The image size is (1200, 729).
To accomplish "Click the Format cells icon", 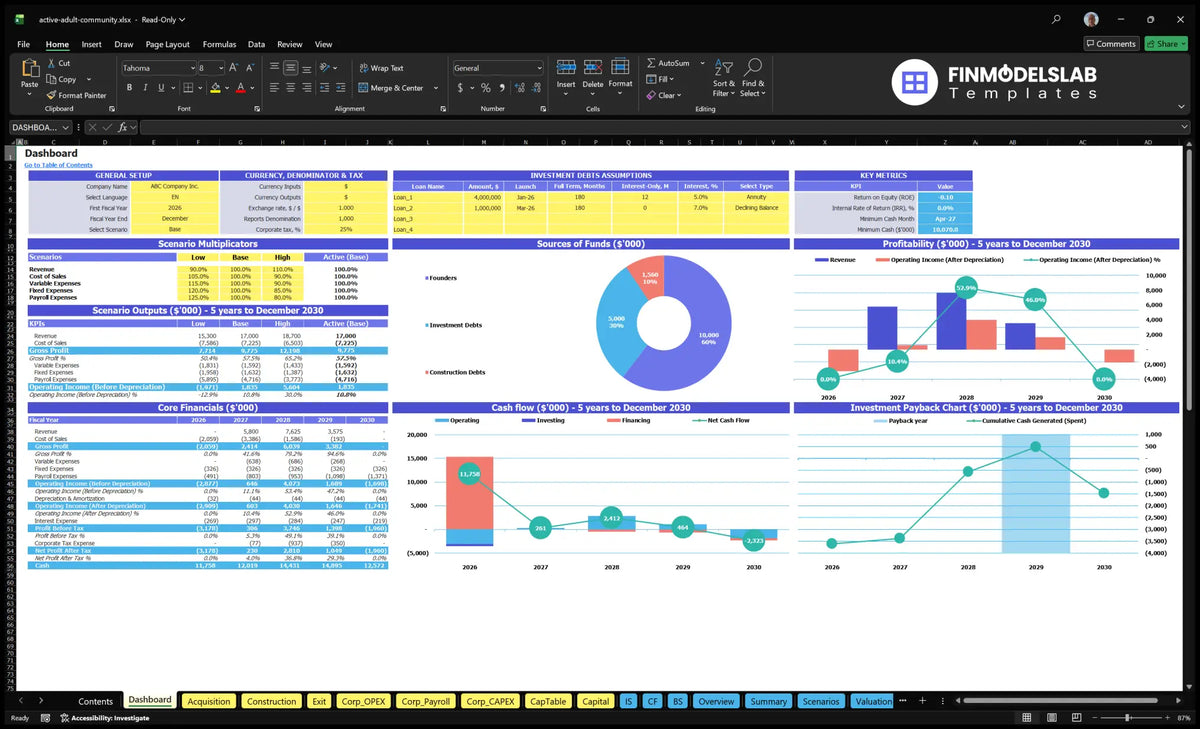I will (620, 68).
